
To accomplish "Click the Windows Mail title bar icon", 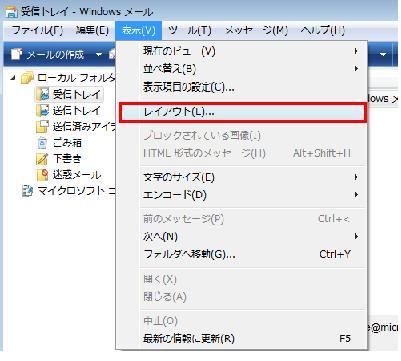I will pyautogui.click(x=11, y=11).
